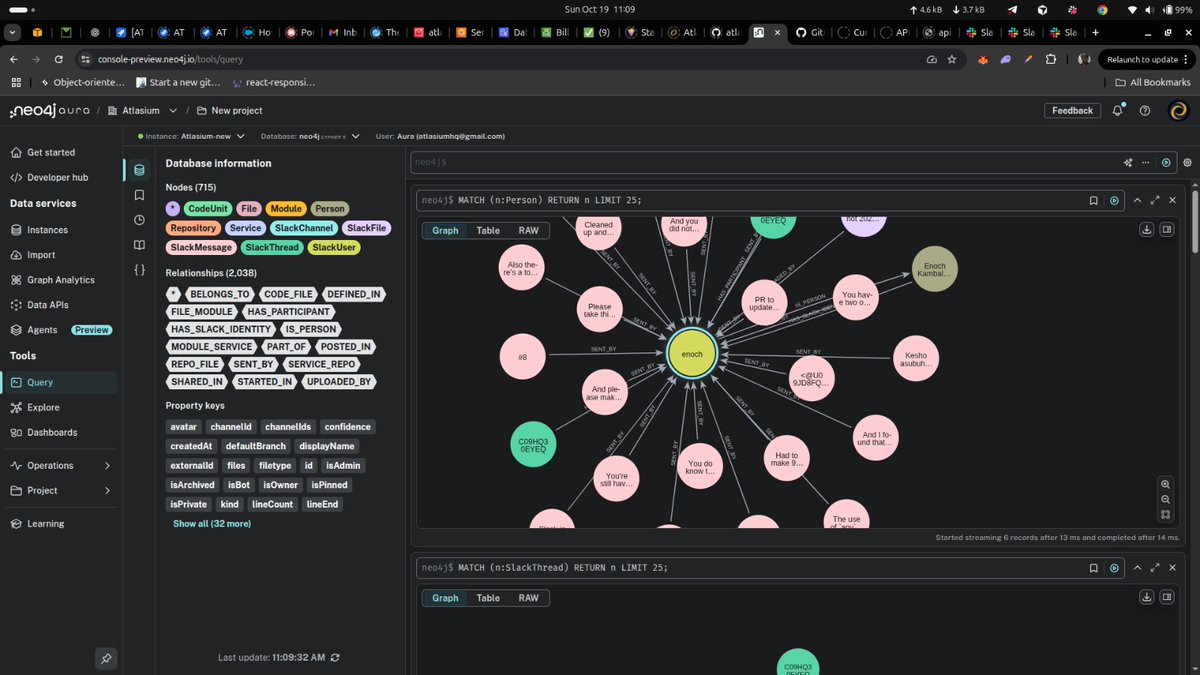Click the SENT_BY relationship type chip
1200x675 pixels.
tap(253, 364)
